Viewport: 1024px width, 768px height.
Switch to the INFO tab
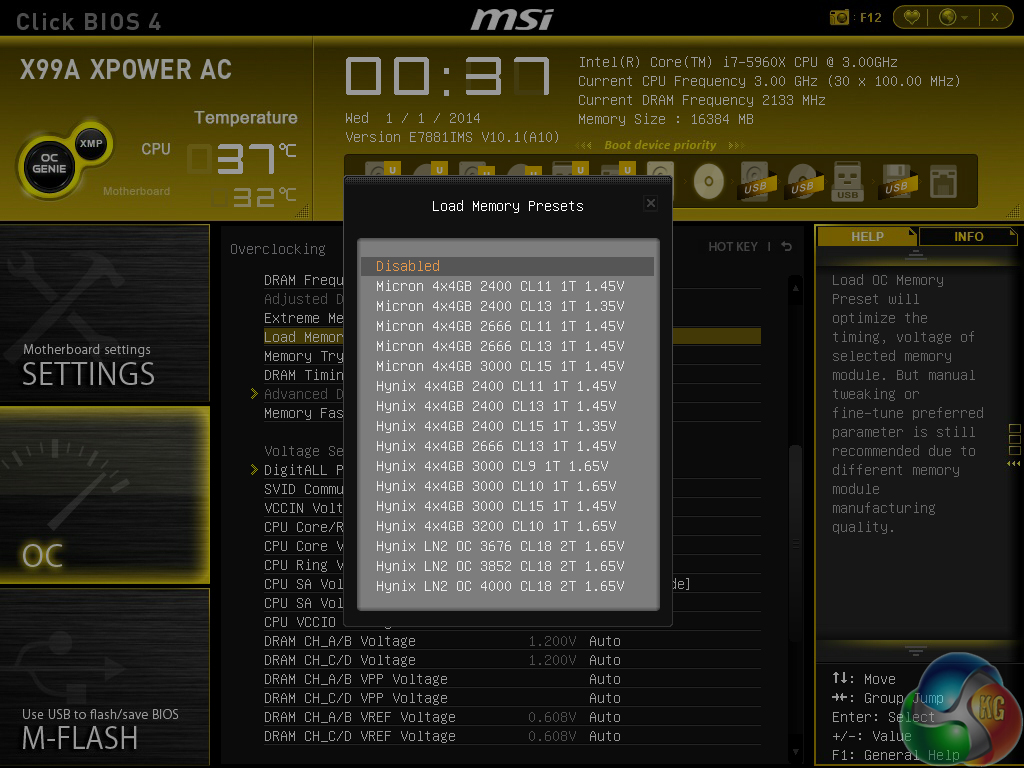968,236
